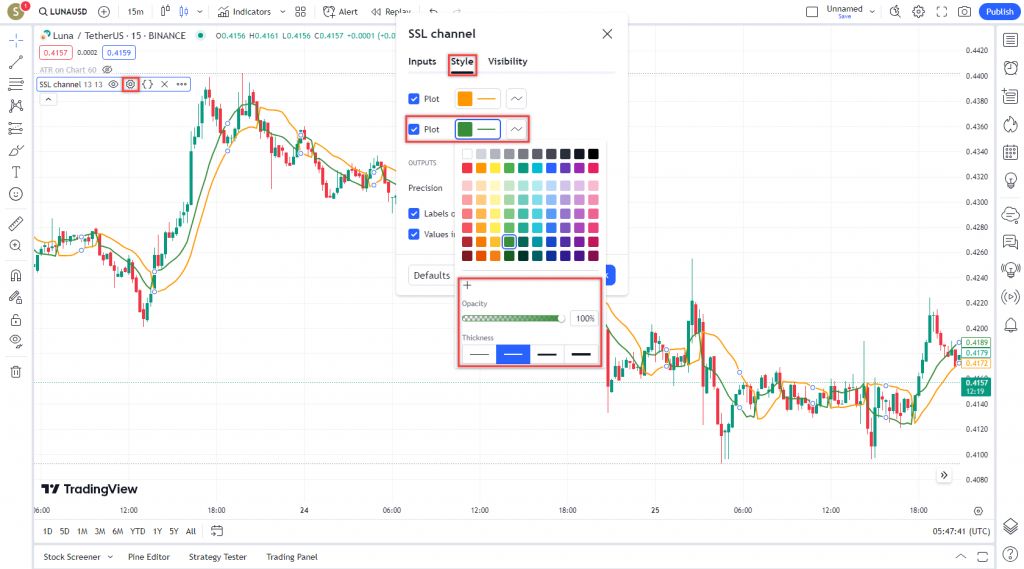Uncheck the Values checkbox
The image size is (1024, 569).
coord(414,234)
